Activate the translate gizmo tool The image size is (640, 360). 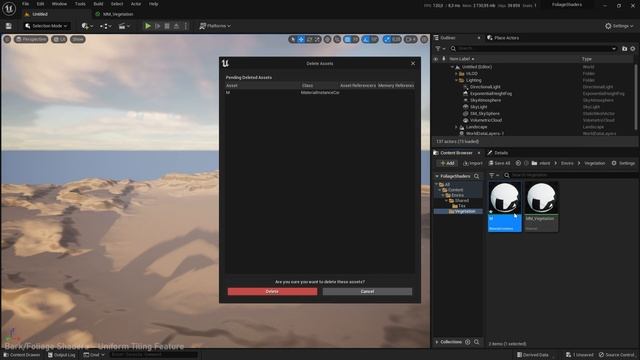pyautogui.click(x=301, y=39)
